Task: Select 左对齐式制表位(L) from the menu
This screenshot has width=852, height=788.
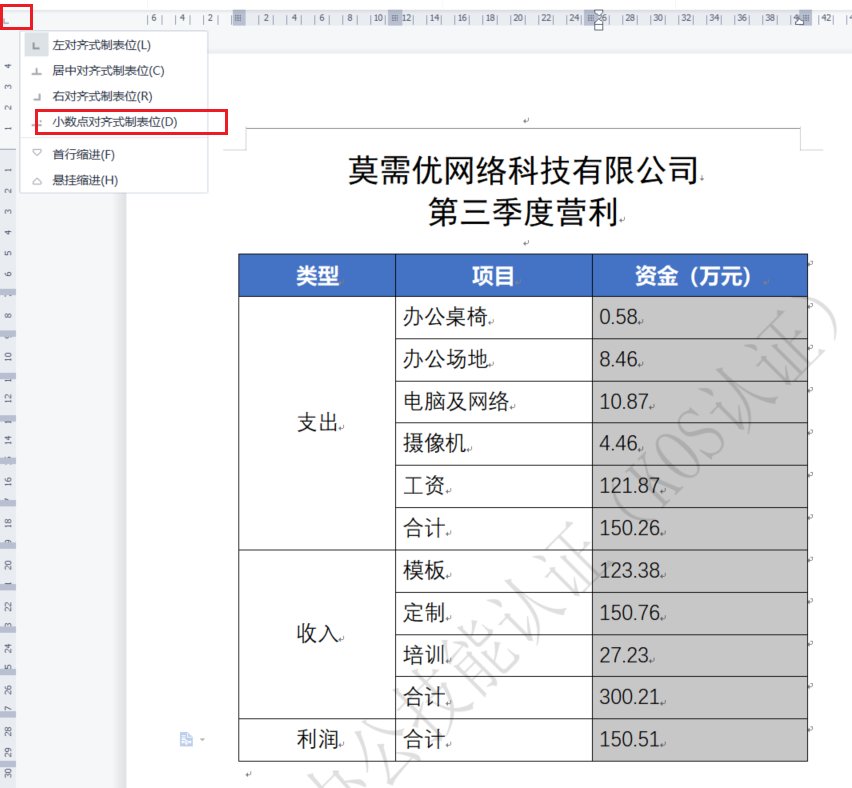Action: point(101,45)
